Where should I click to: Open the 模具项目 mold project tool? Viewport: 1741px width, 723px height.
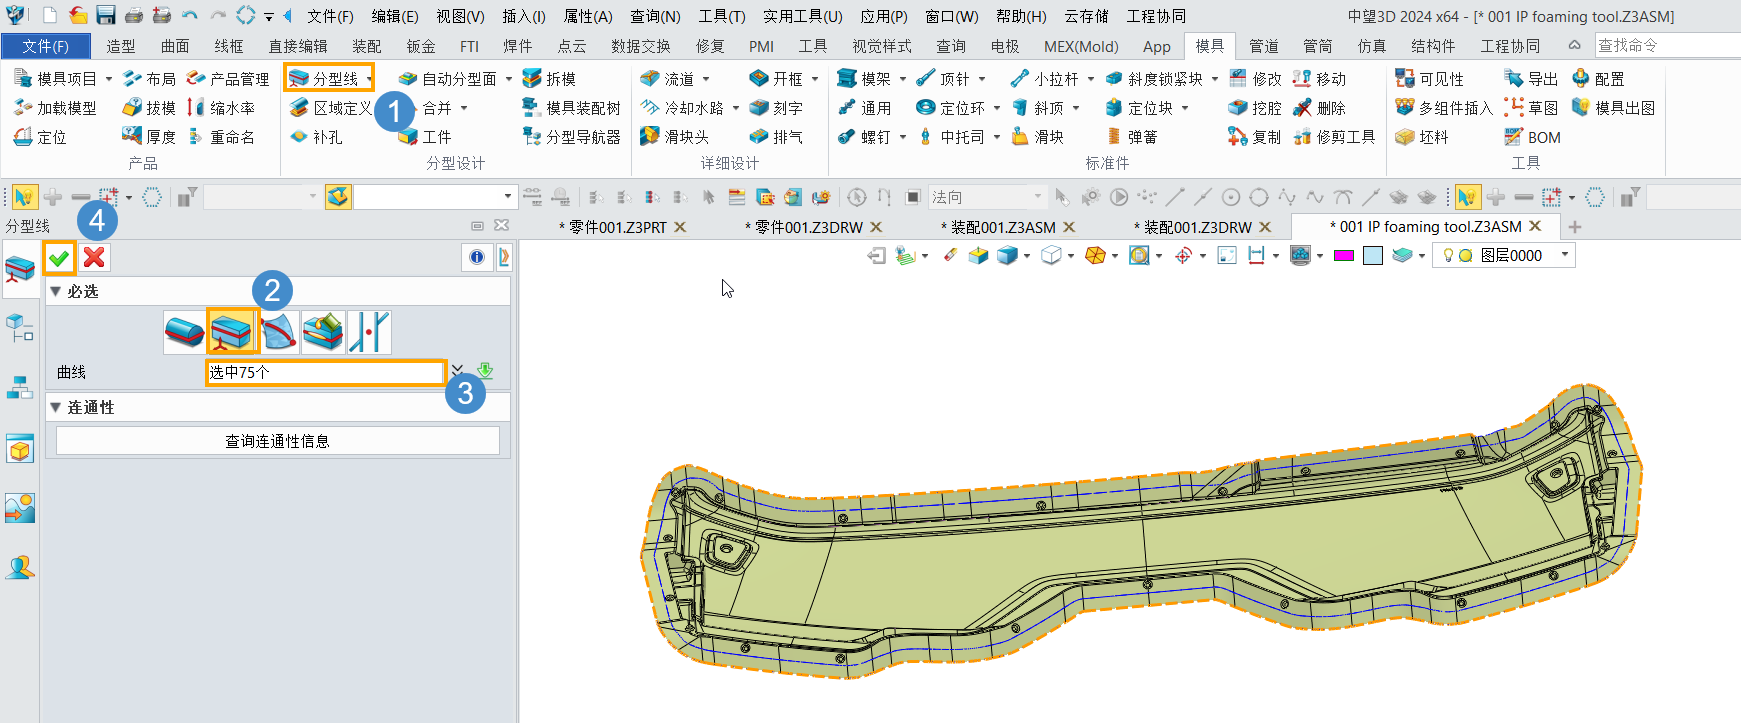(x=55, y=78)
